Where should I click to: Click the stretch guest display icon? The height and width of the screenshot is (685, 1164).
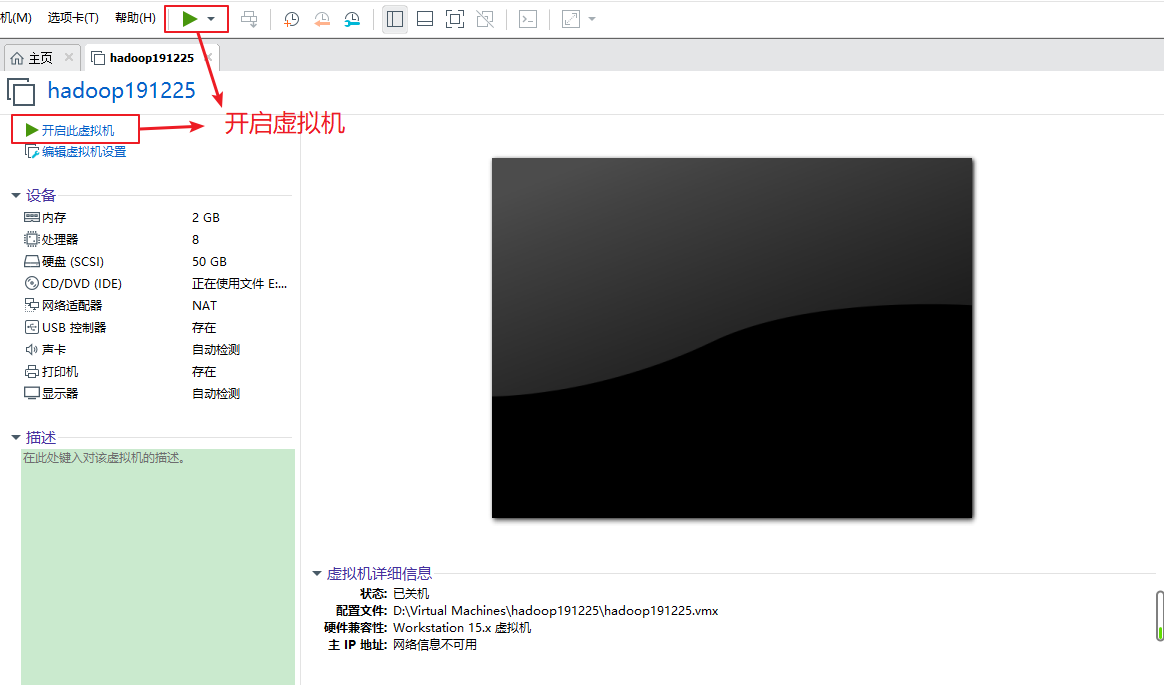click(x=571, y=19)
